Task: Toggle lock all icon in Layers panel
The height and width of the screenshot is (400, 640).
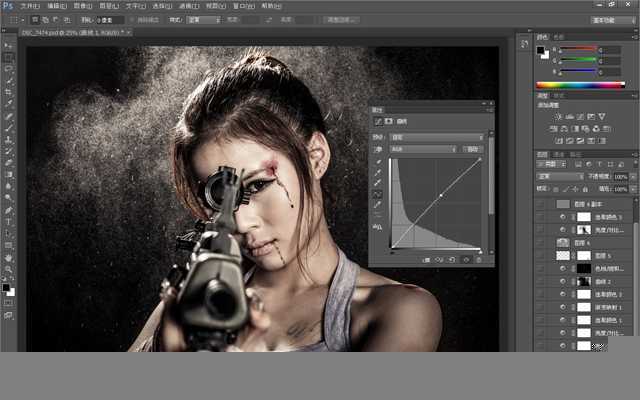Action: coord(585,189)
